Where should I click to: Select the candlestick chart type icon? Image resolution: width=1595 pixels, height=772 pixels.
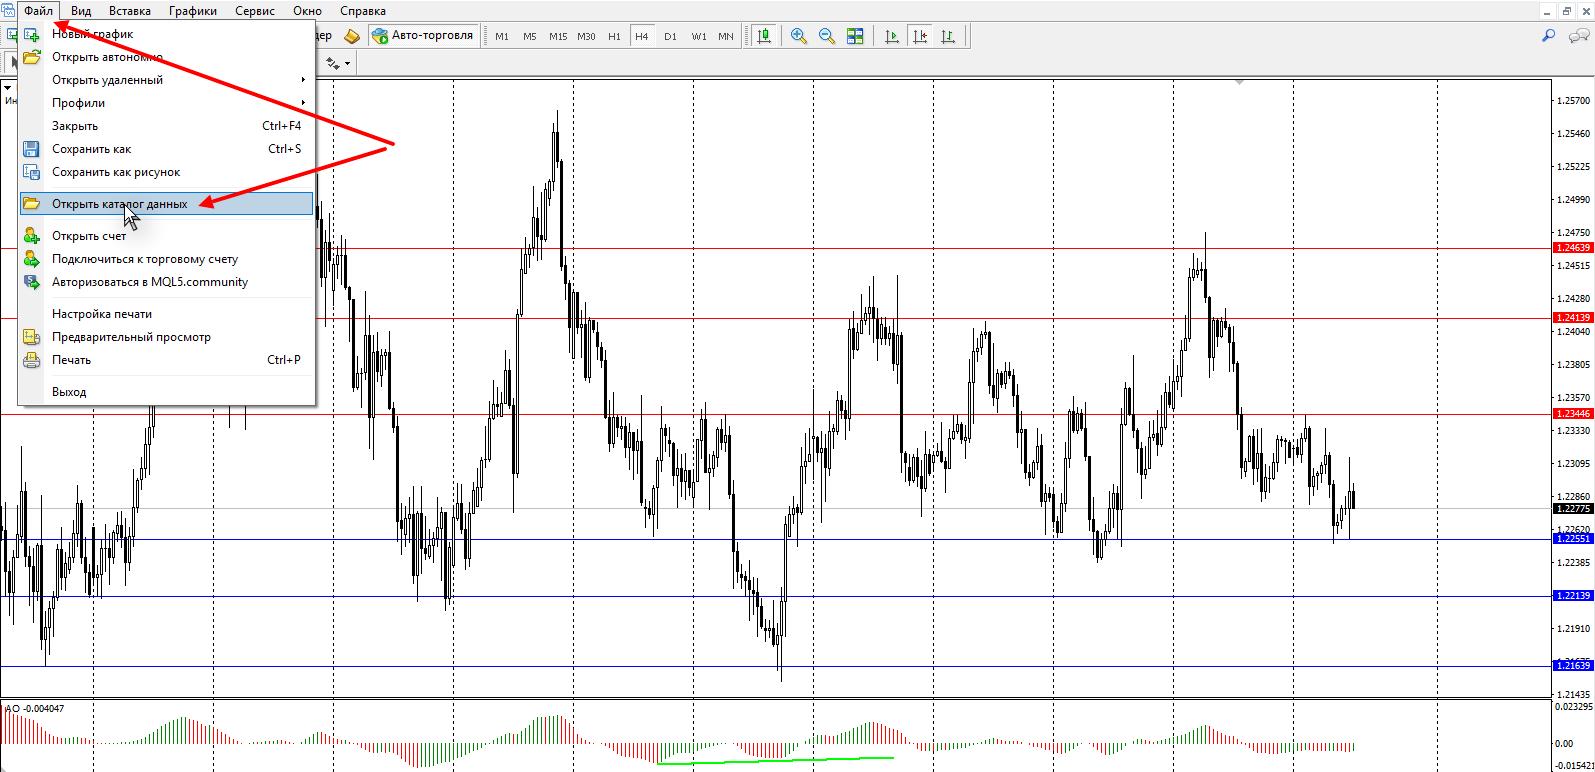765,36
